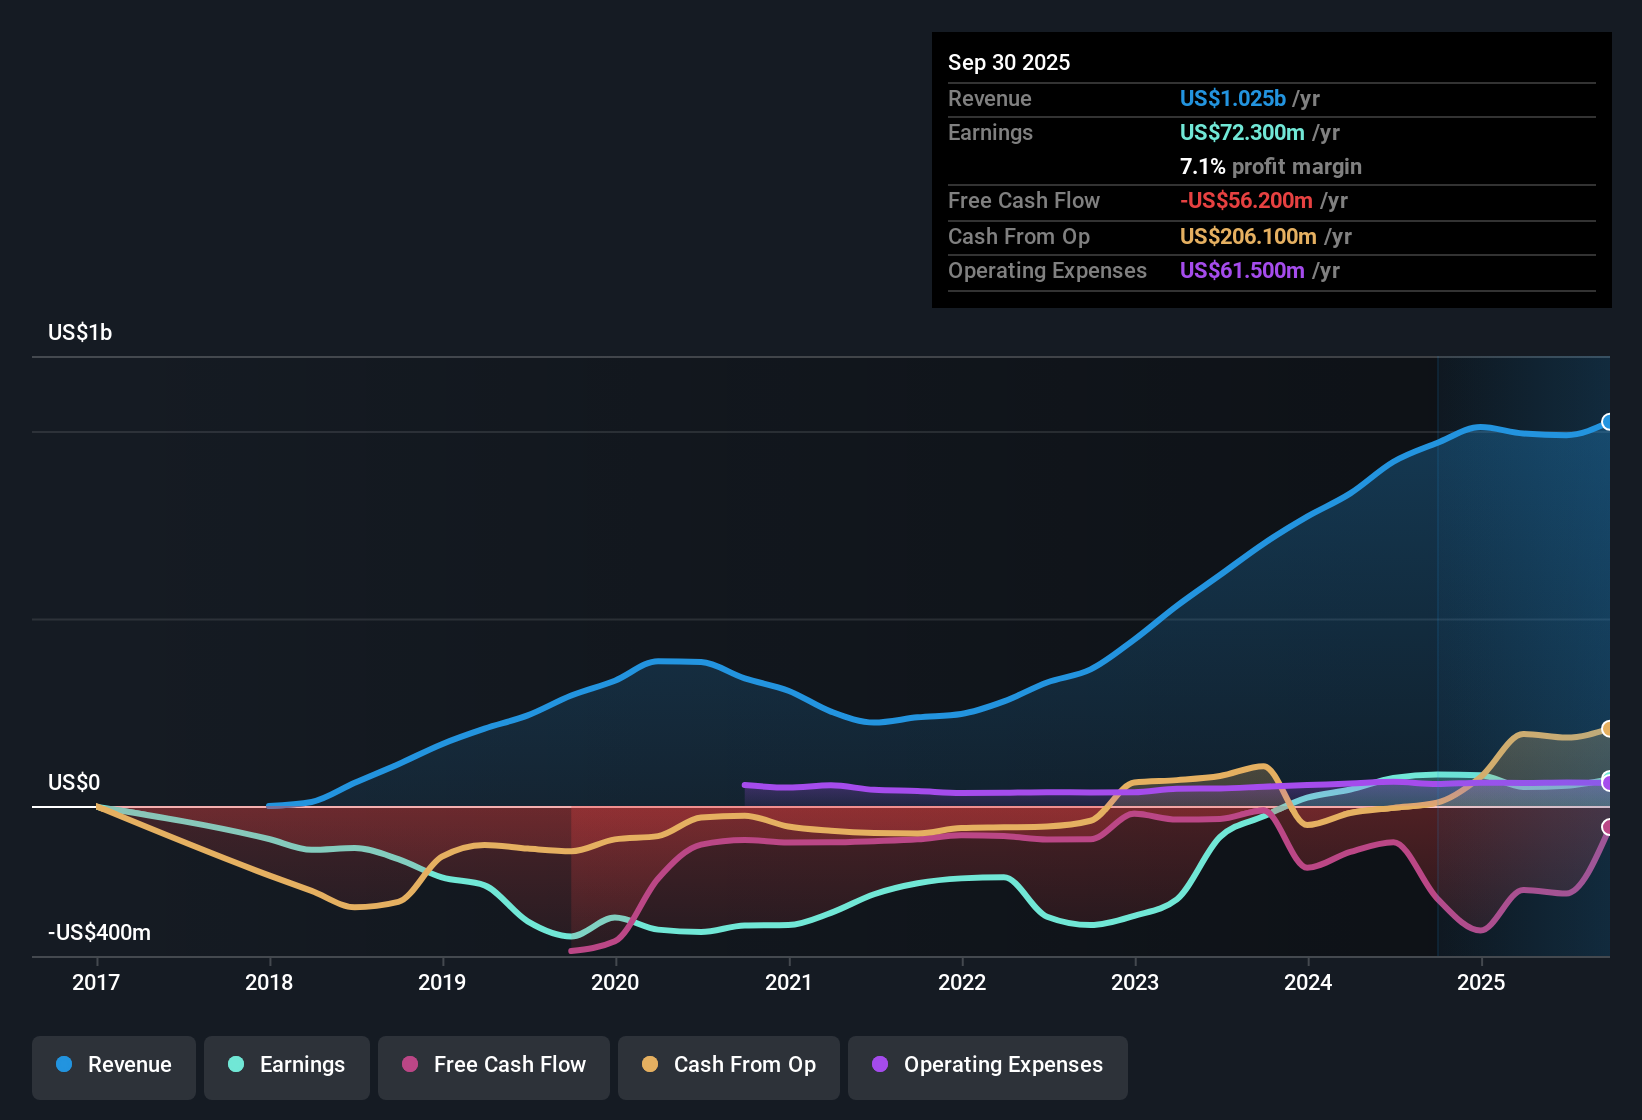Click the teal Earnings legend dot
The image size is (1642, 1120).
click(x=236, y=1065)
